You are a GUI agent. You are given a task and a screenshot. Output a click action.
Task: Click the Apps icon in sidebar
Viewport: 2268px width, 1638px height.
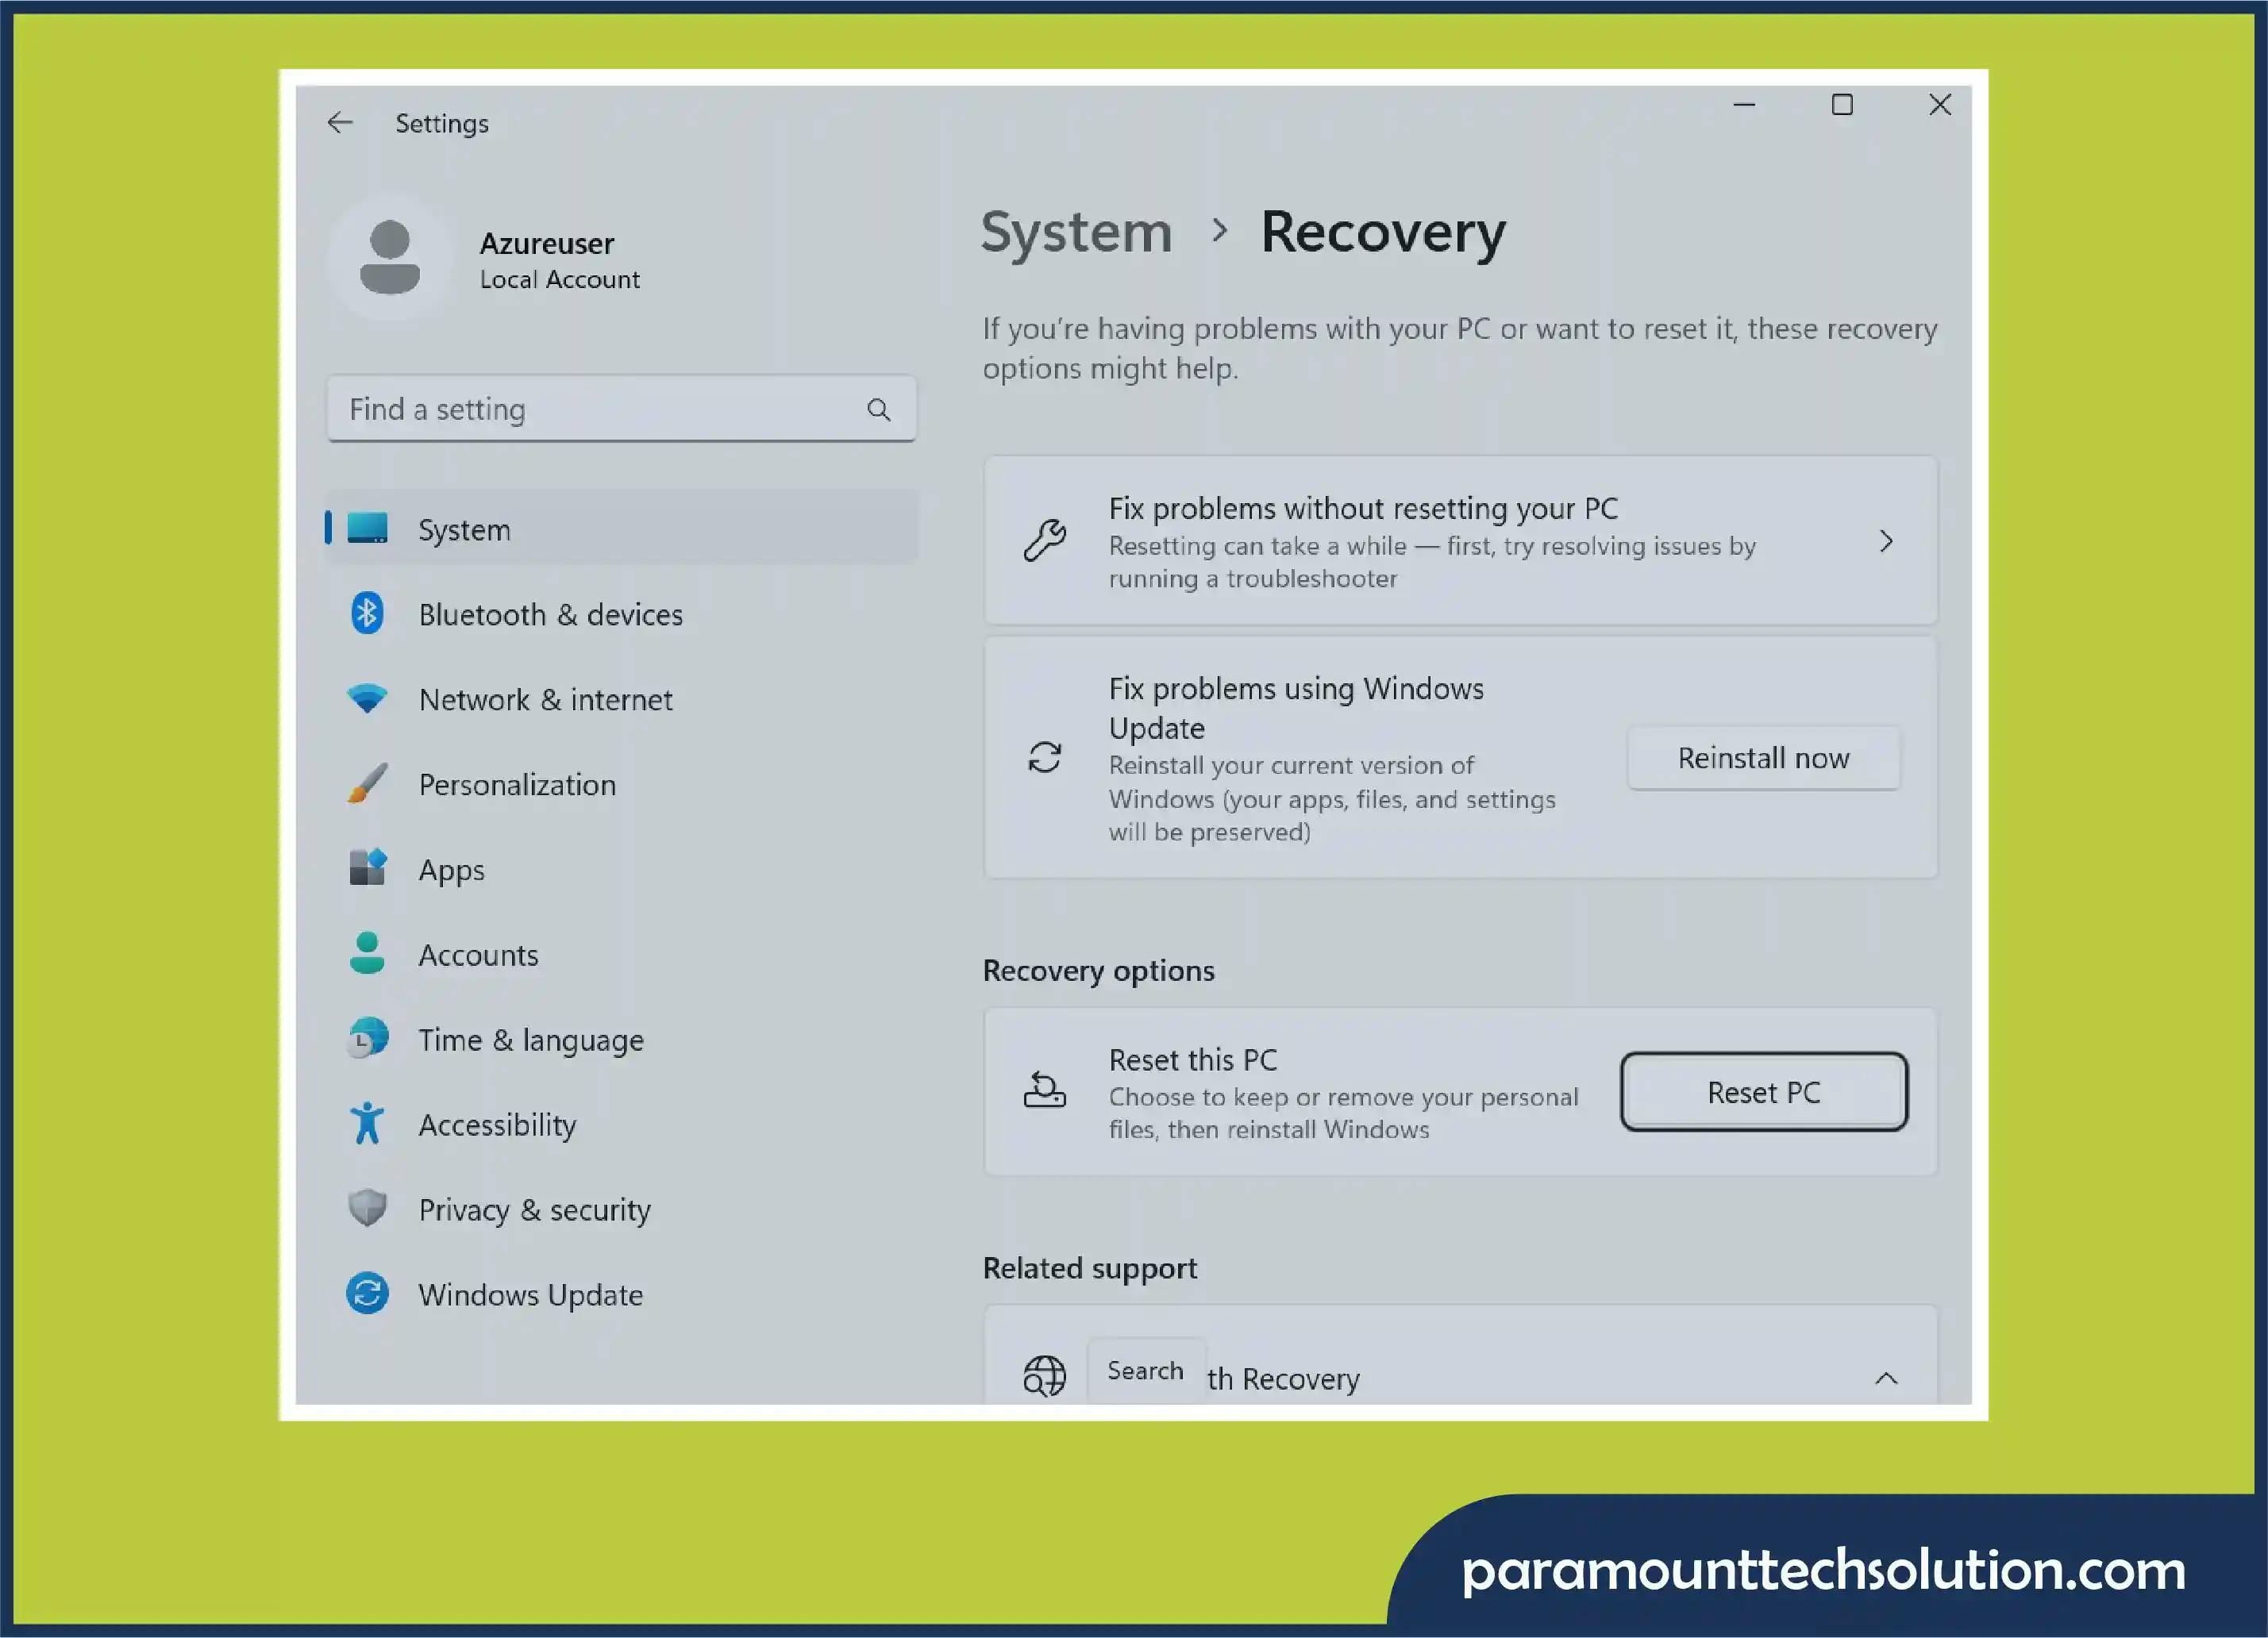coord(367,867)
